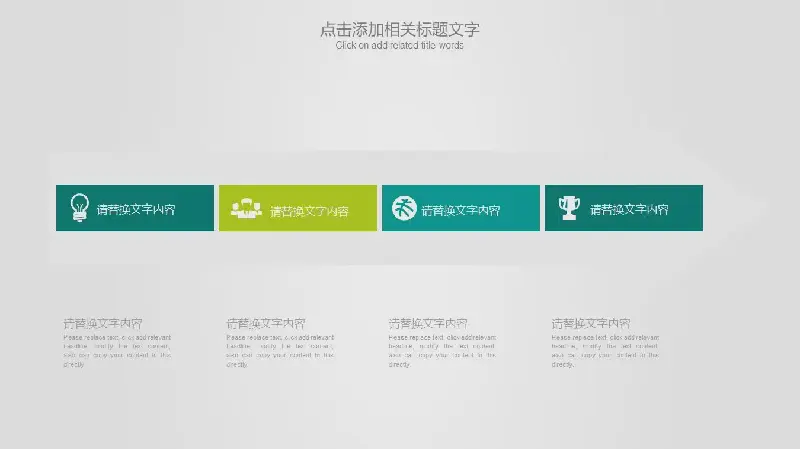
Task: Select the bright teal box text
Action: coord(461,210)
